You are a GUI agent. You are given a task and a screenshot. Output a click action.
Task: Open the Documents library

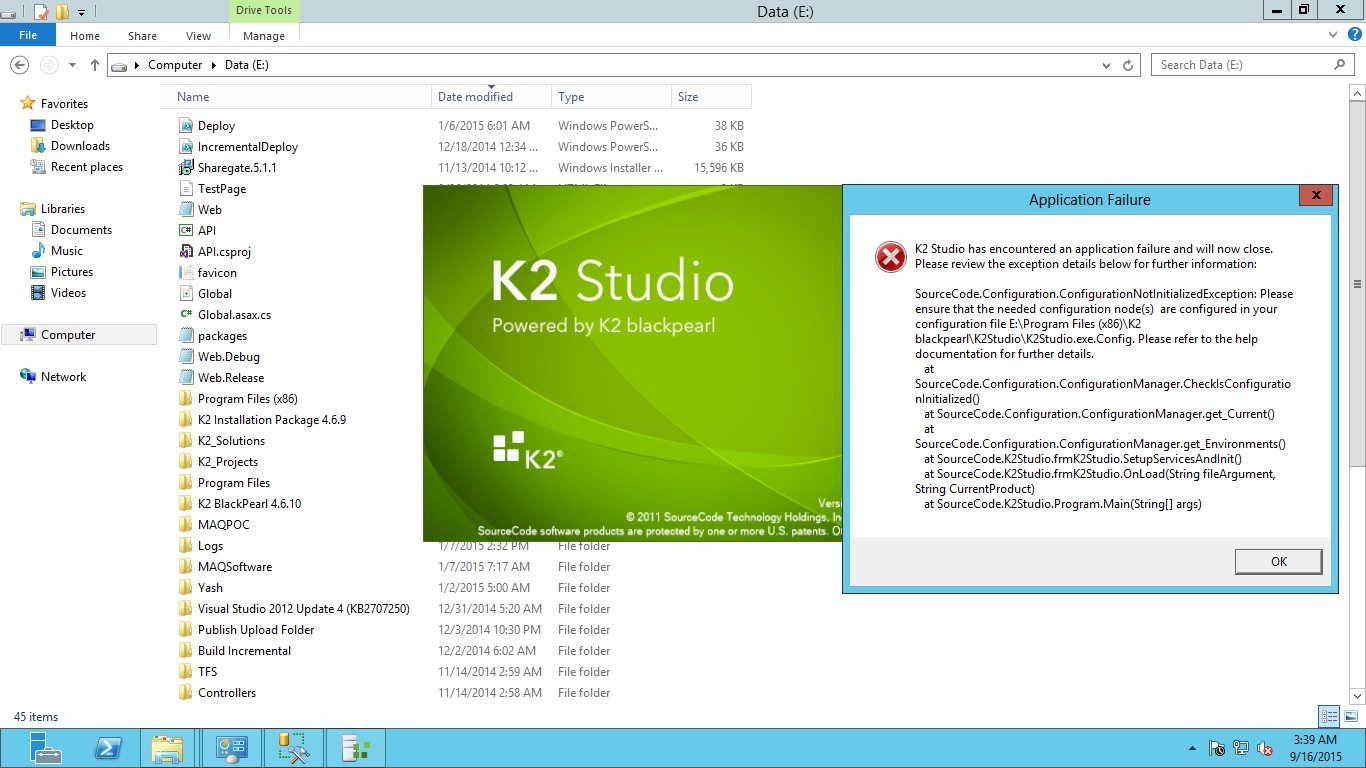click(x=81, y=230)
